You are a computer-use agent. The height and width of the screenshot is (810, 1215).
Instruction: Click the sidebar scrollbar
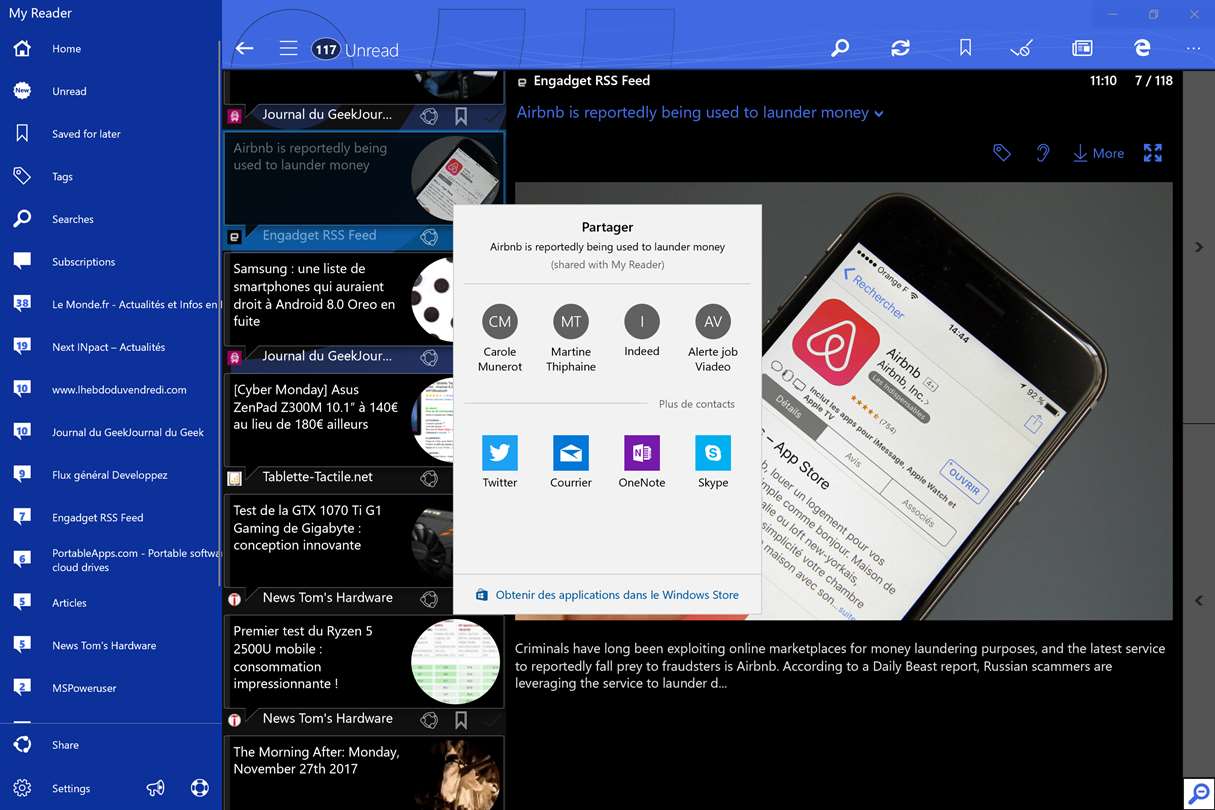point(219,314)
